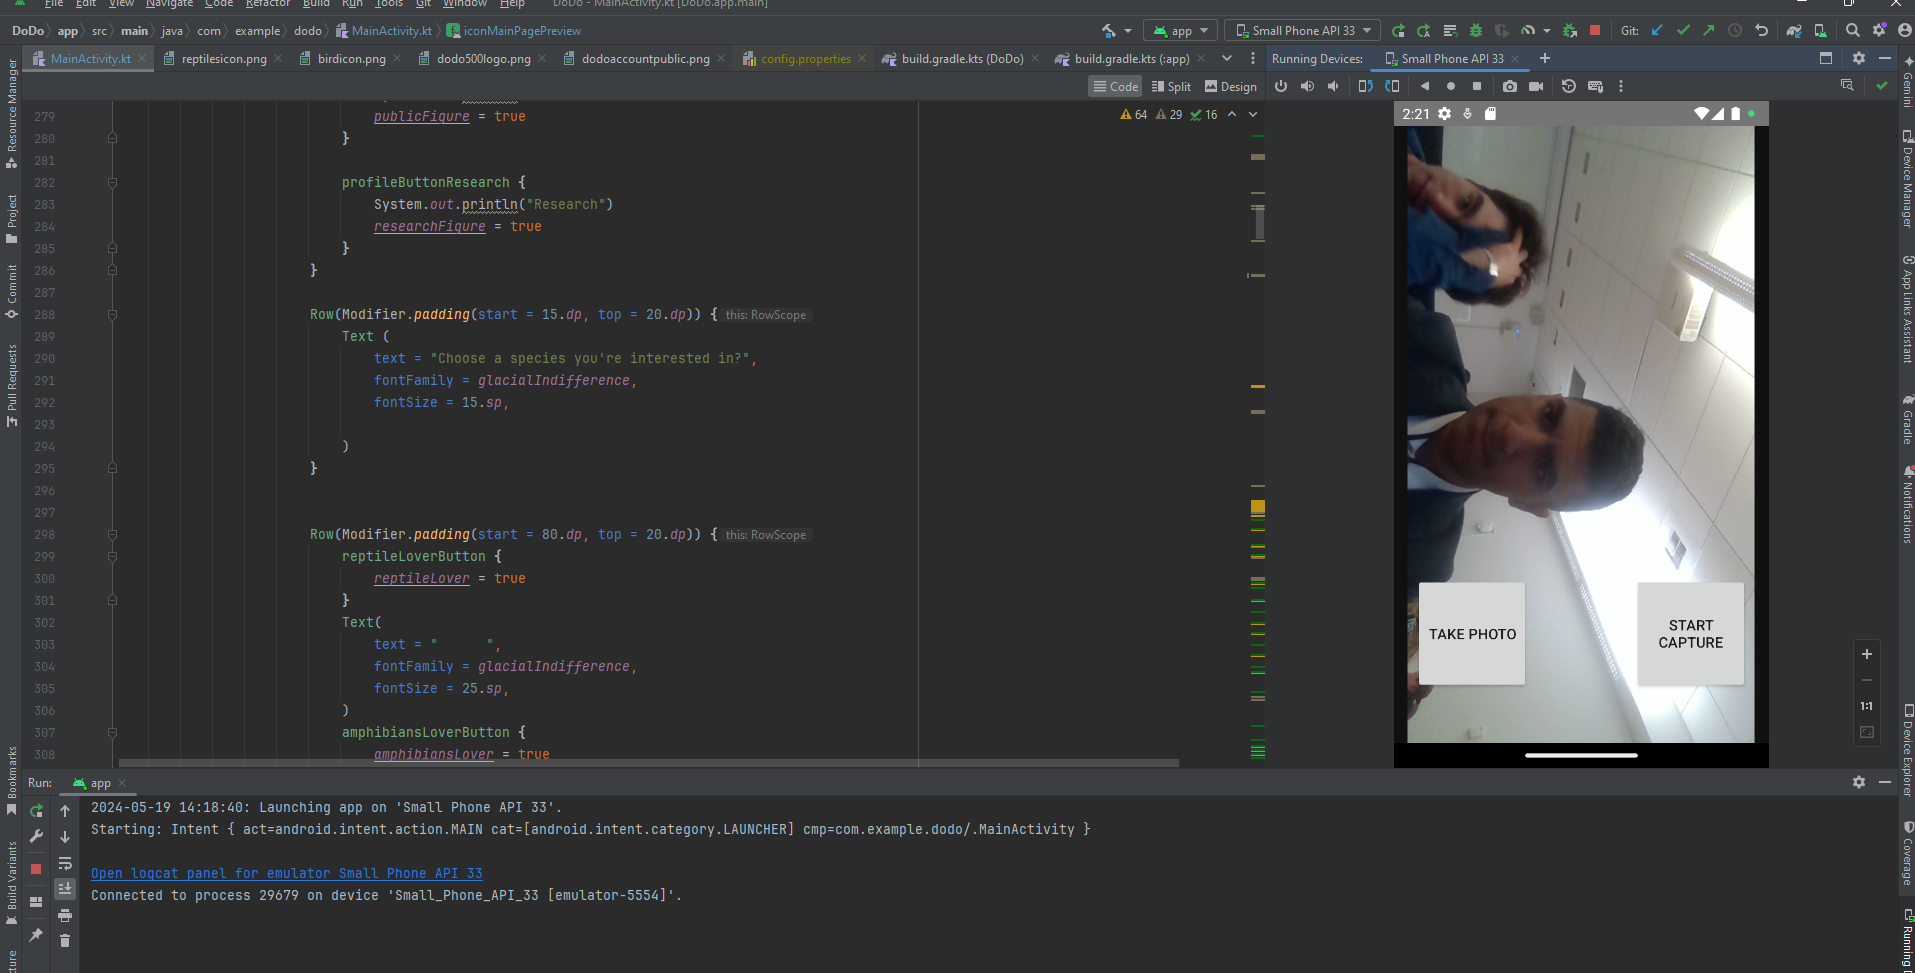Open the config.properties tab
The image size is (1915, 973).
(797, 59)
